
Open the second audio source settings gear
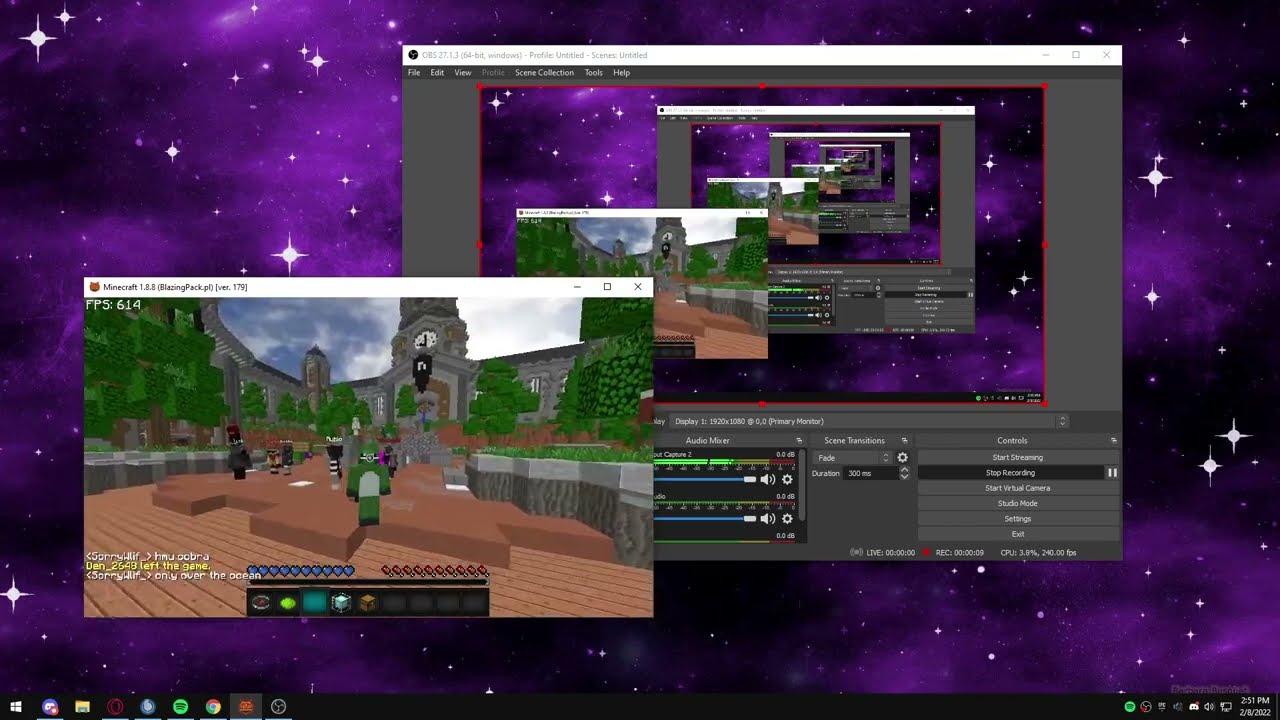[x=787, y=519]
